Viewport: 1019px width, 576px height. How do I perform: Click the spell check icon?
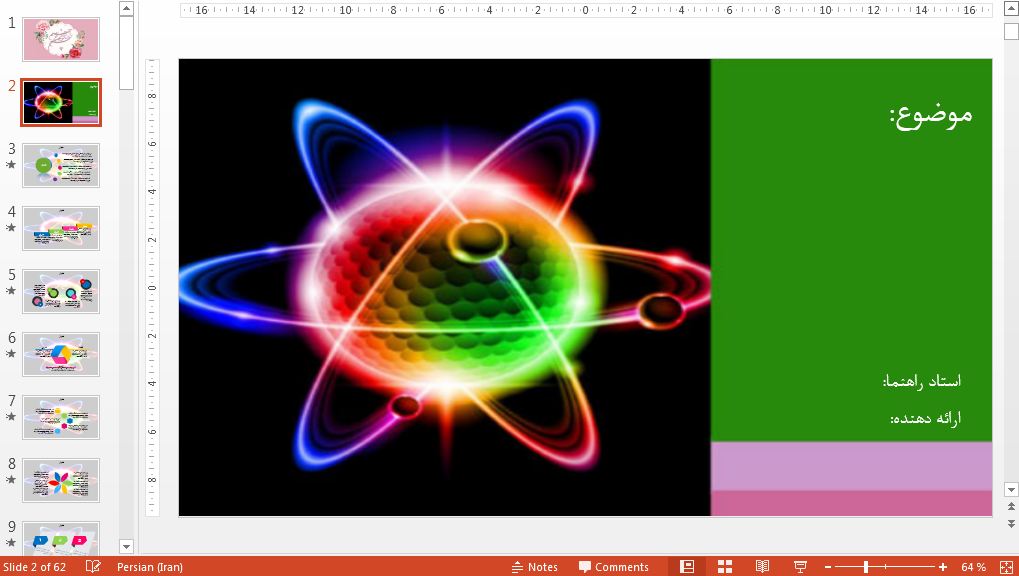point(93,567)
